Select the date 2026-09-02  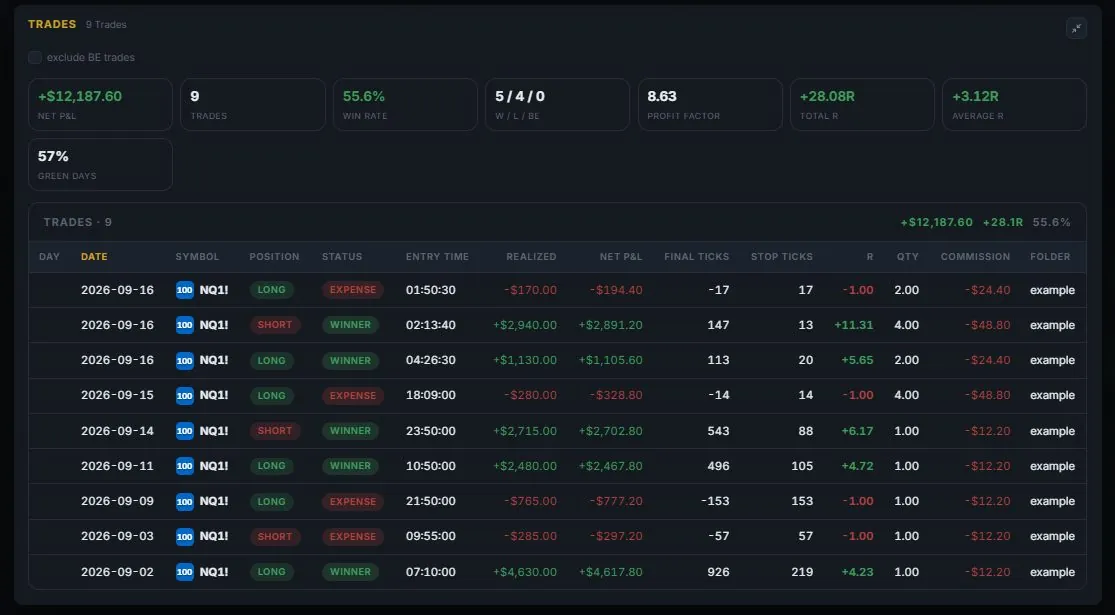(x=117, y=572)
